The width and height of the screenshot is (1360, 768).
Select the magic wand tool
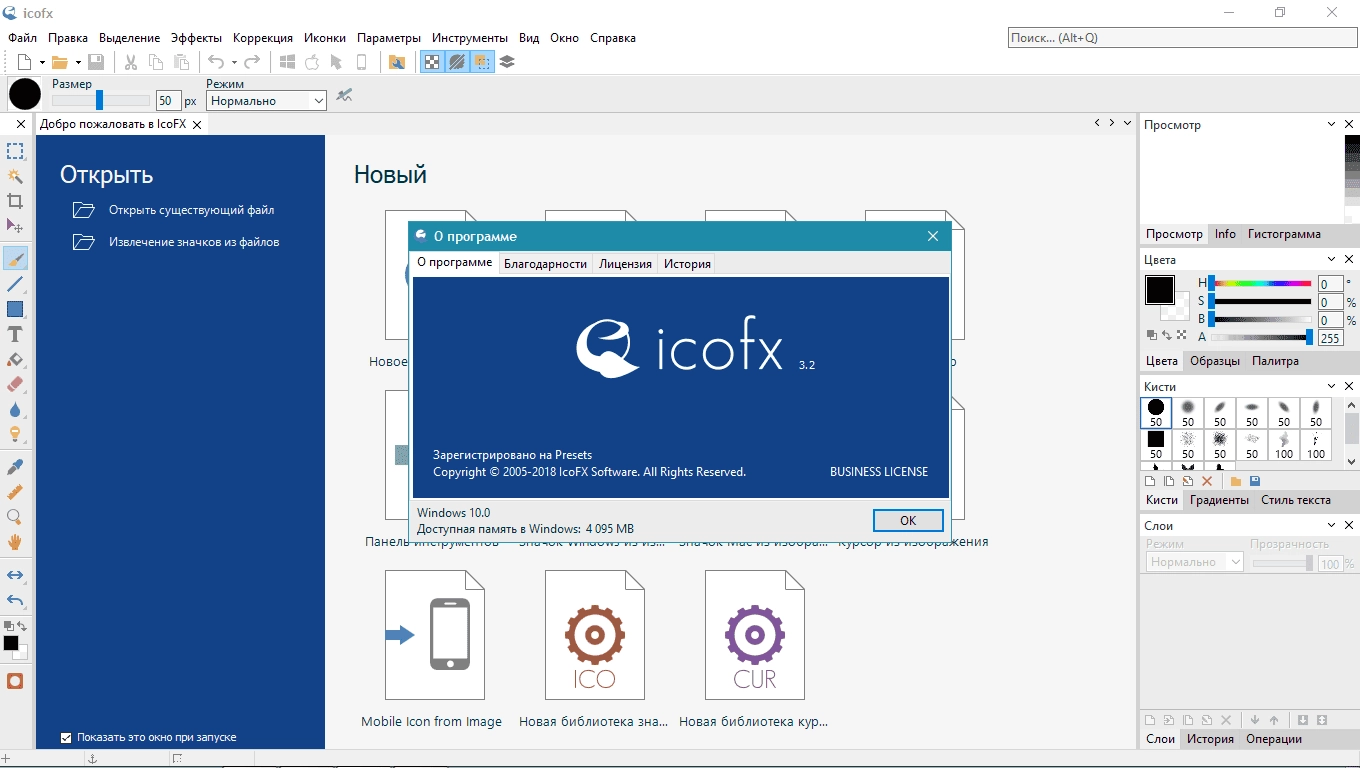point(15,176)
